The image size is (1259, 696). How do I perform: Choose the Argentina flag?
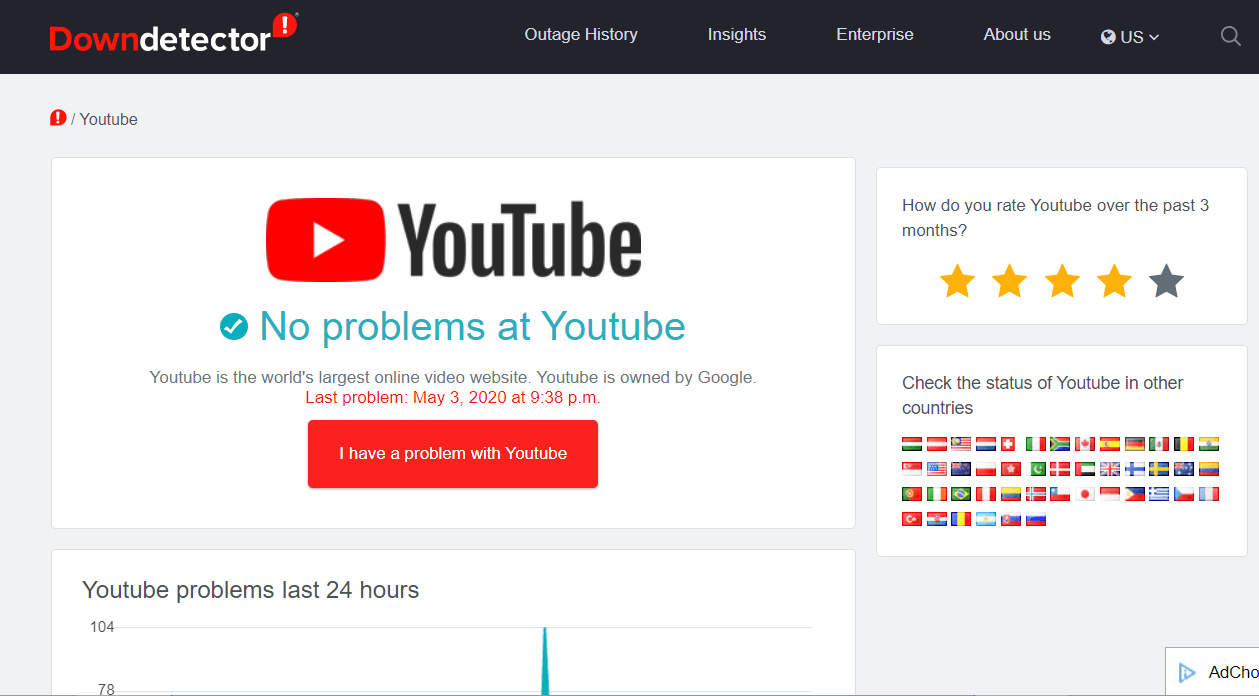(986, 519)
